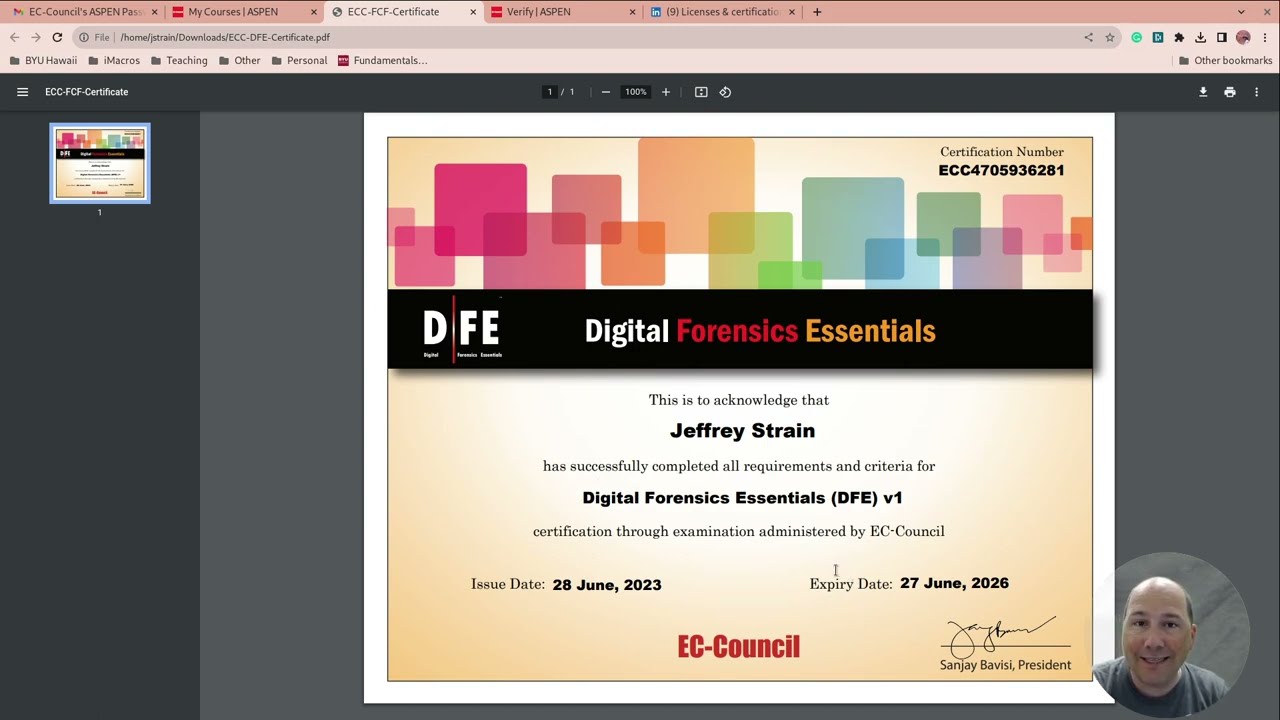Open BYU Hawaii bookmark folder
Image resolution: width=1280 pixels, height=720 pixels.
pyautogui.click(x=43, y=60)
